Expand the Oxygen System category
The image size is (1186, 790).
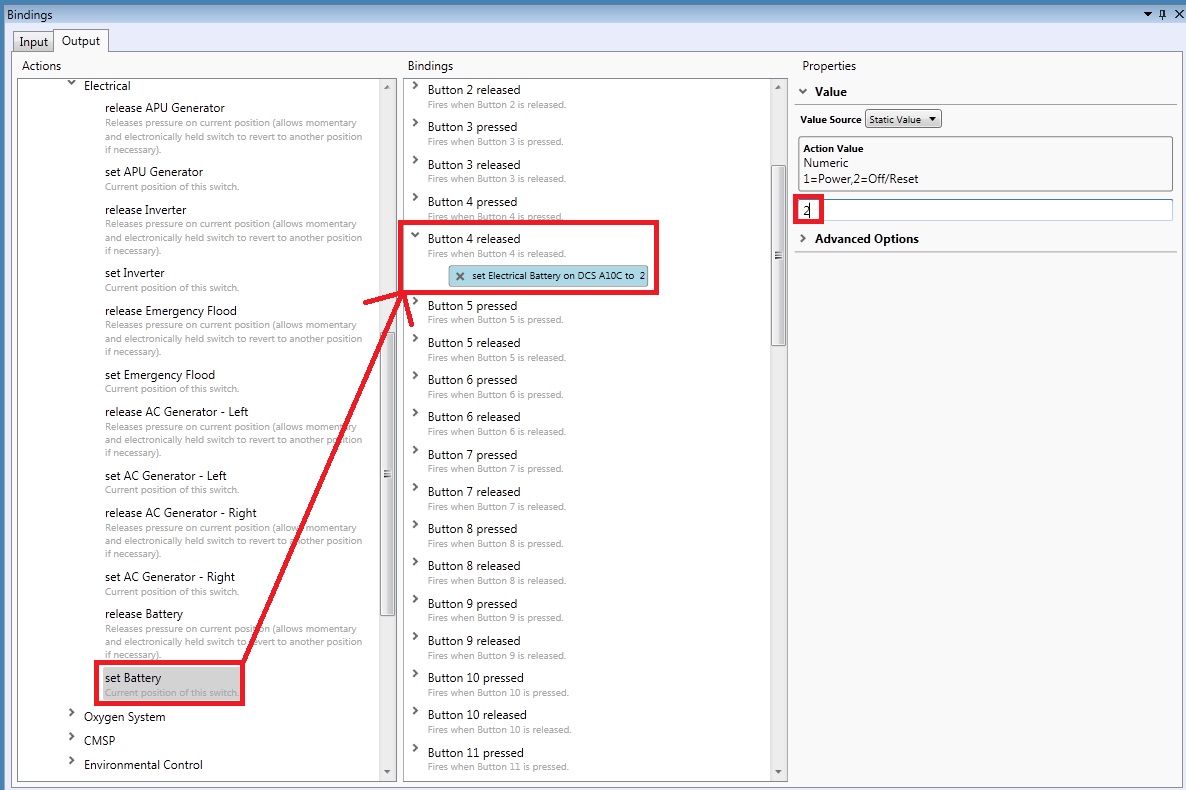(x=71, y=713)
